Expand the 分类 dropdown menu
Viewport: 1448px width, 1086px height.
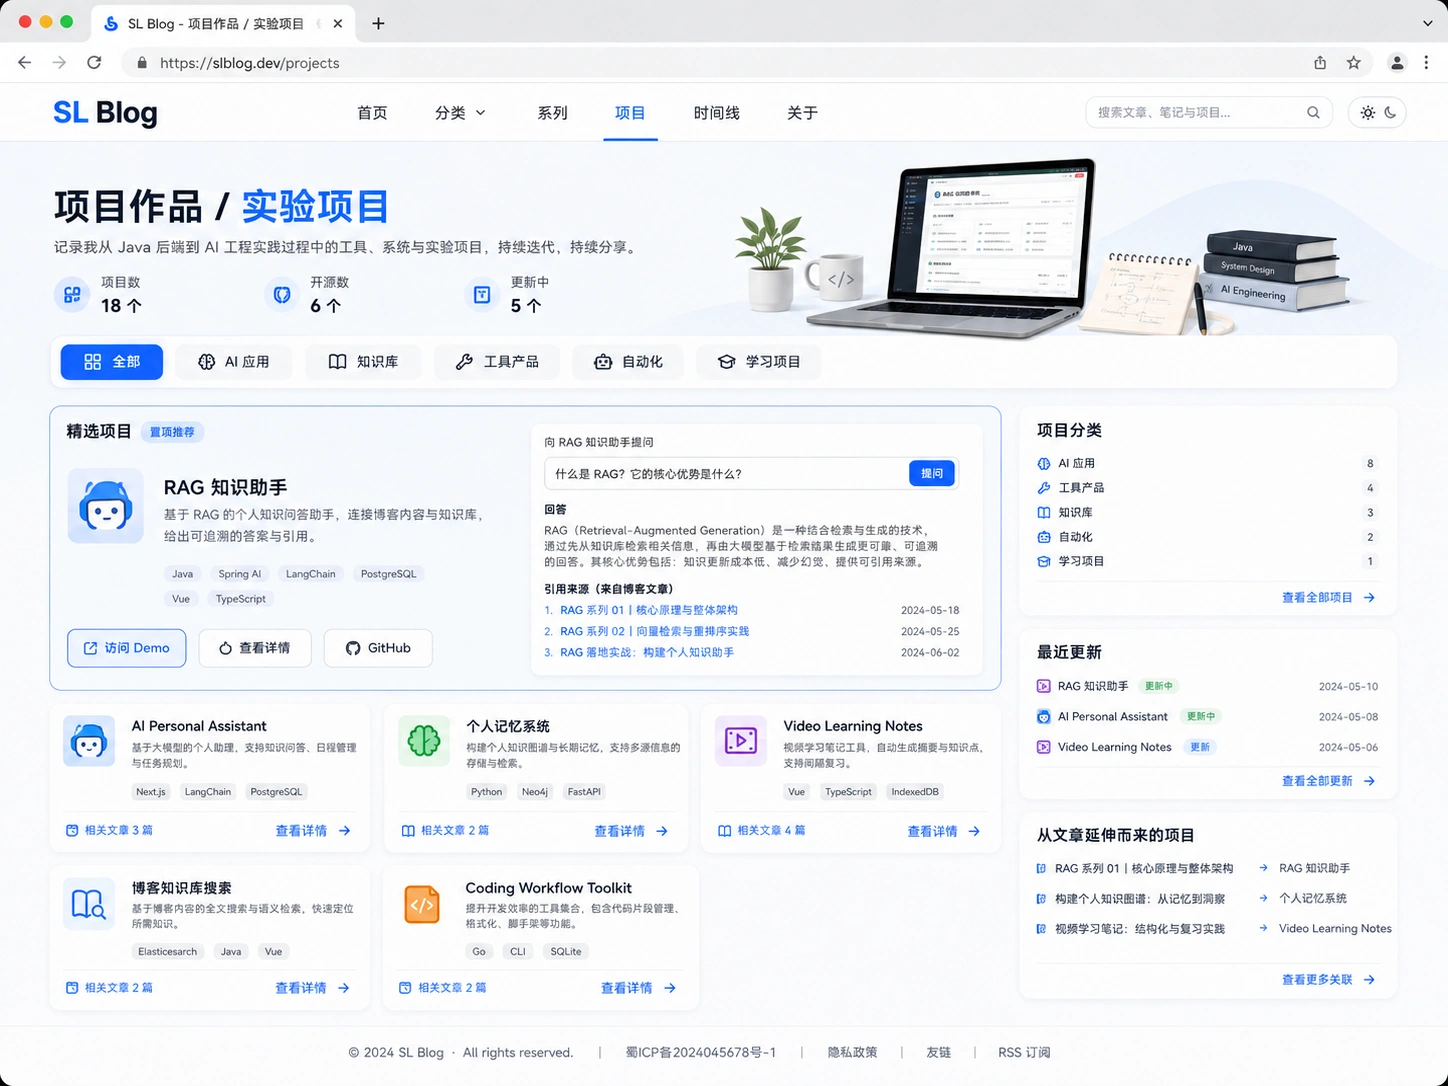(x=460, y=113)
